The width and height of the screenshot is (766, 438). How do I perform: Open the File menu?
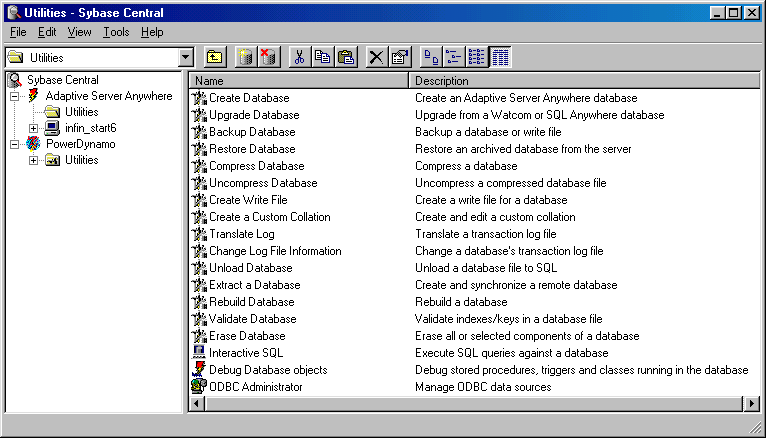click(18, 32)
